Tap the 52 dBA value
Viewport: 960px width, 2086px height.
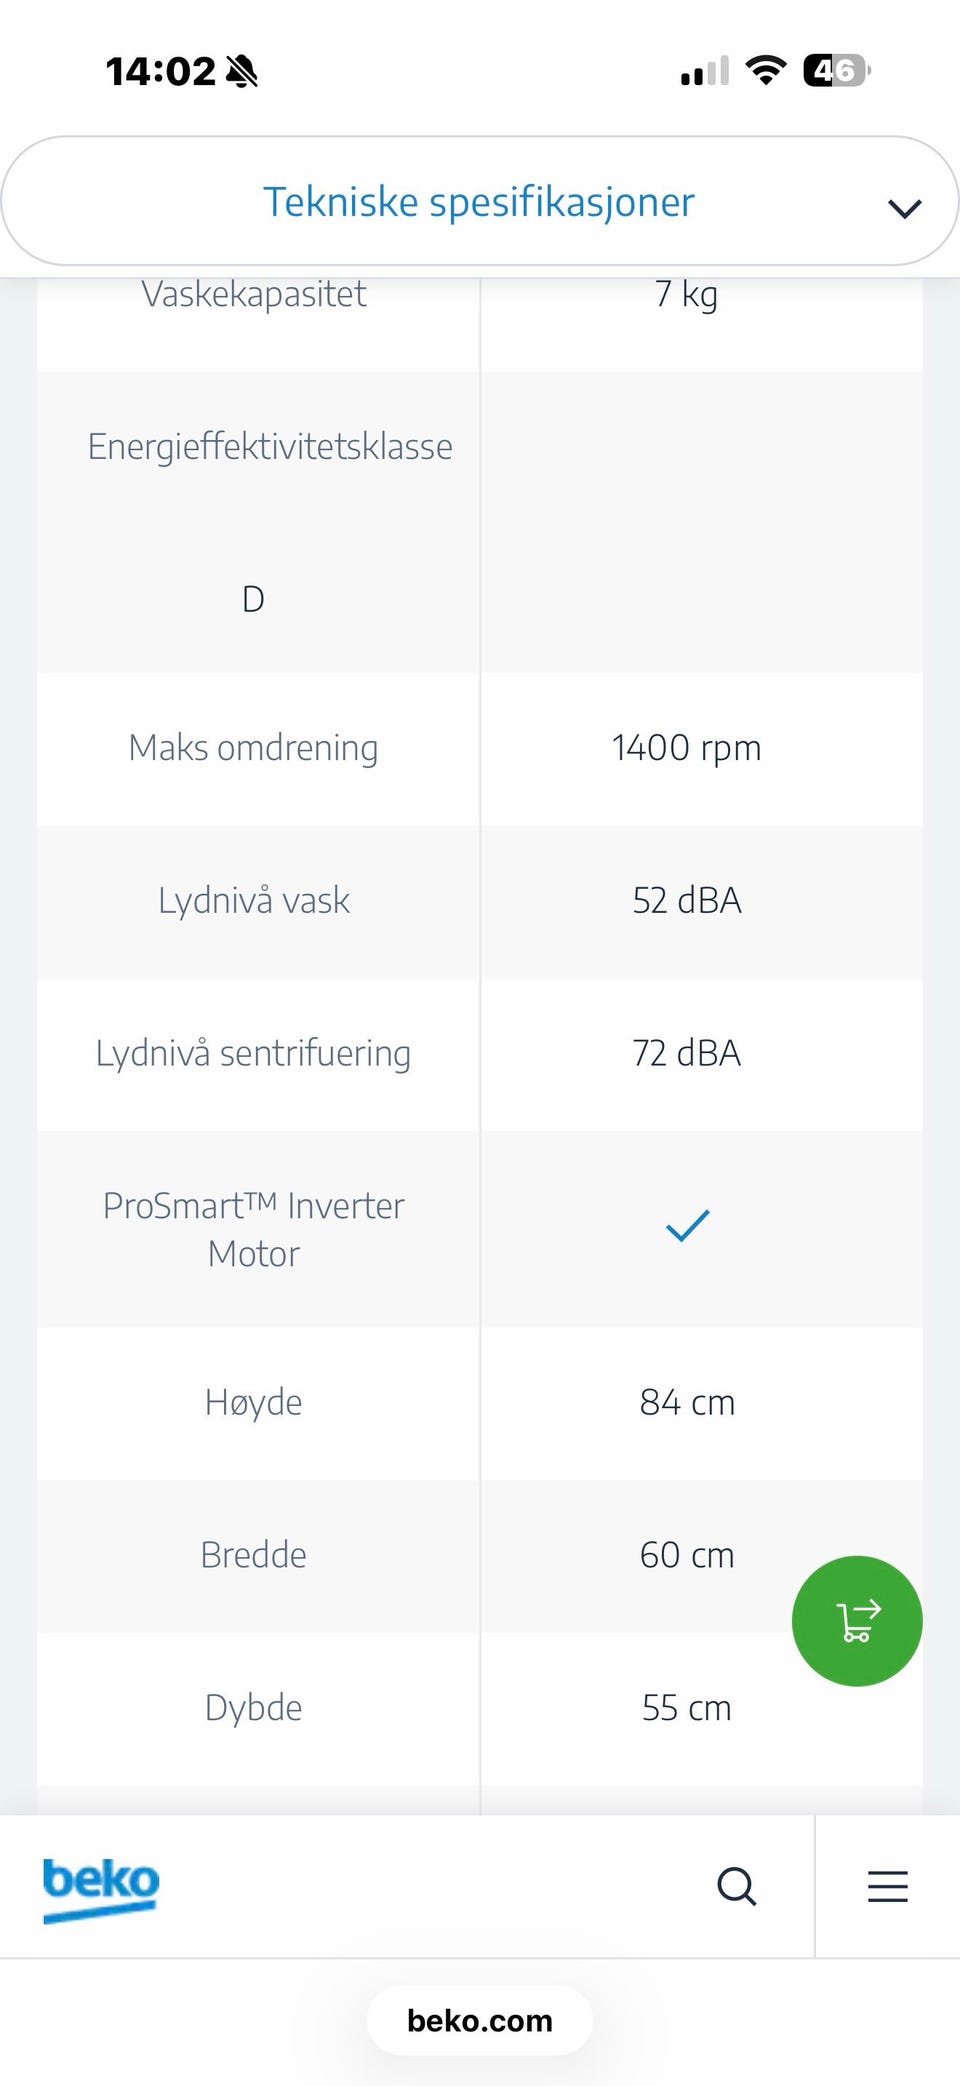coord(687,901)
